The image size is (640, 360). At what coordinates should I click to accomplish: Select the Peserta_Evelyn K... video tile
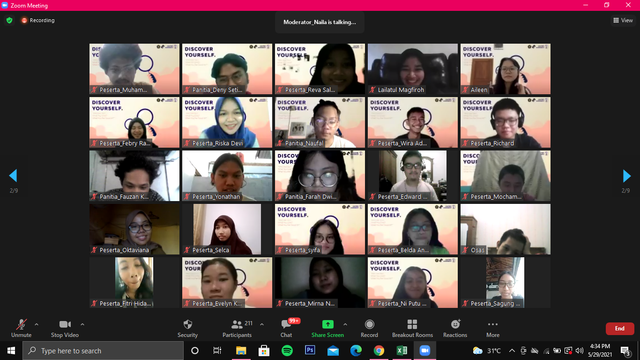pos(227,282)
